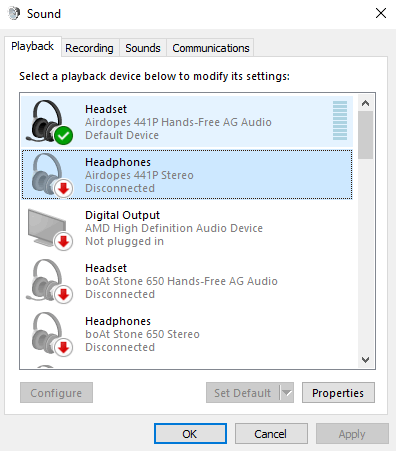Click the Set Default button
Image resolution: width=396 pixels, height=451 pixels.
[243, 393]
